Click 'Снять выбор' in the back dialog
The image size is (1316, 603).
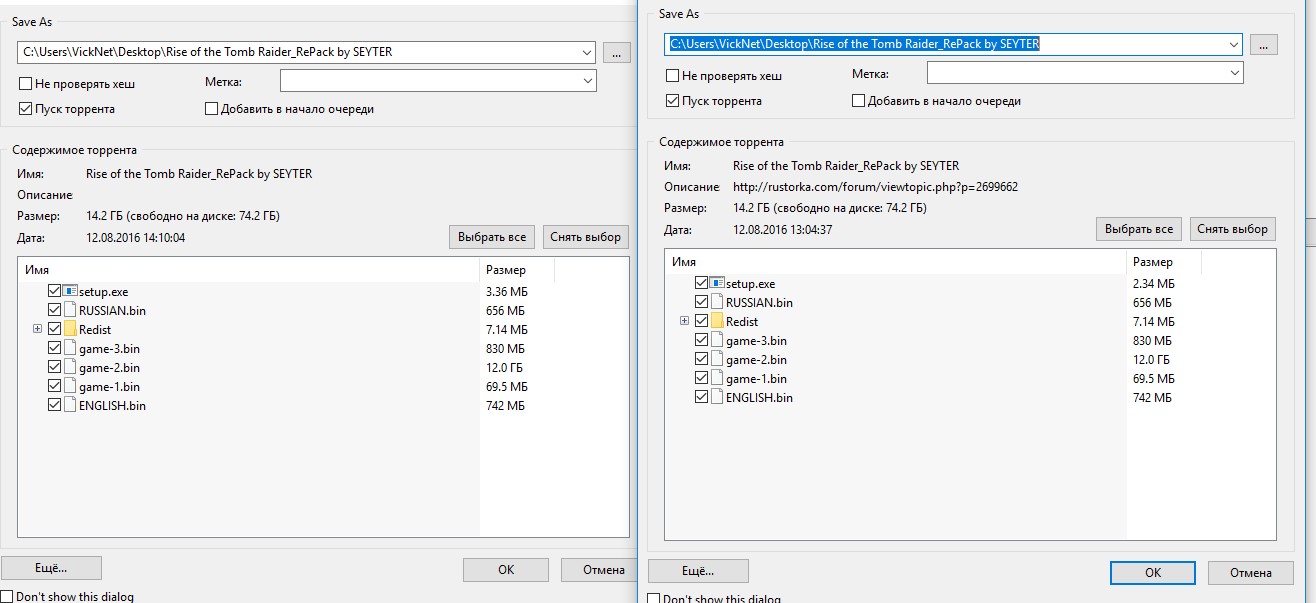586,237
